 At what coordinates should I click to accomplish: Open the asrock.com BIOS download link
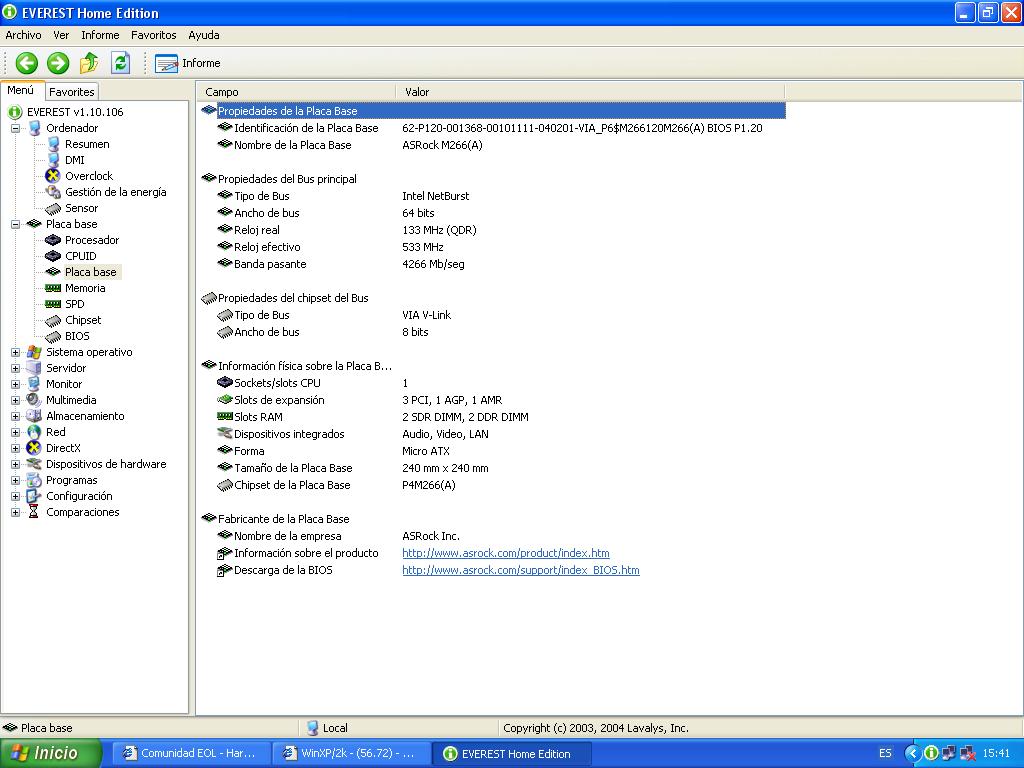[520, 570]
